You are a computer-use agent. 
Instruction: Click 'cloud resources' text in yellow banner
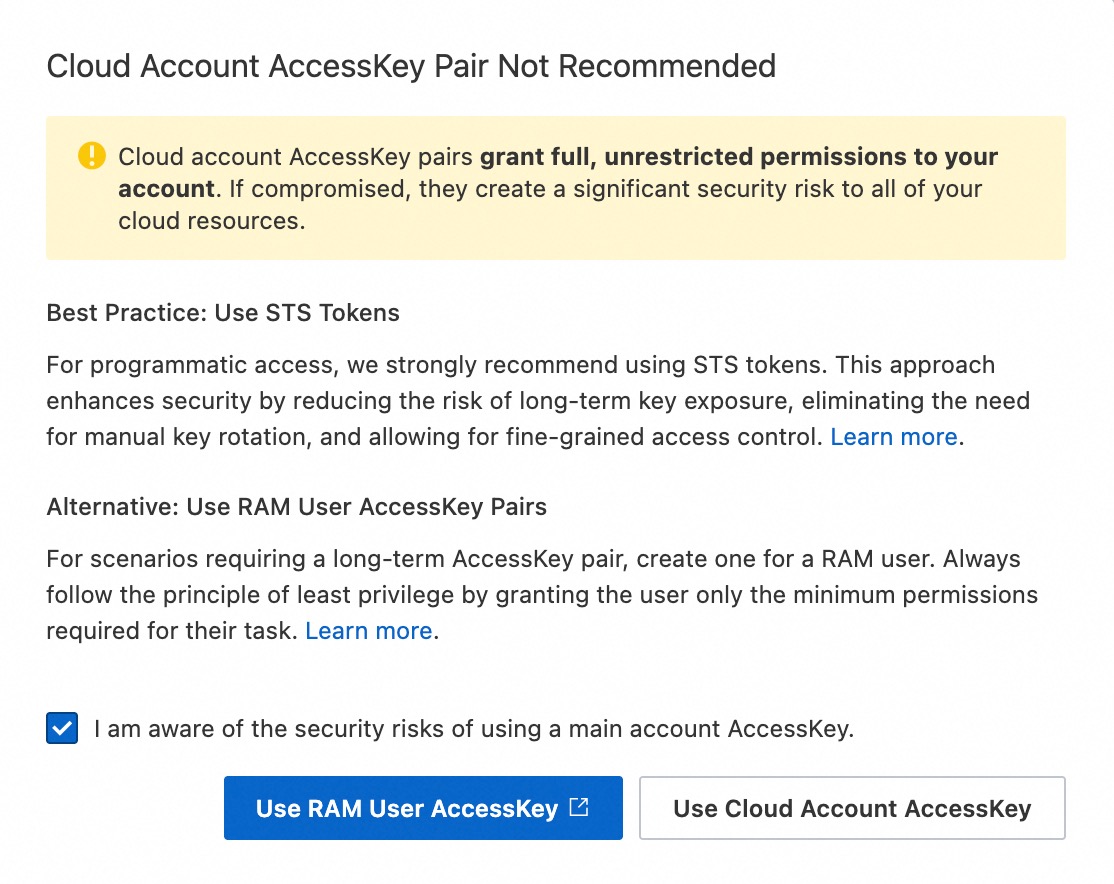[210, 221]
